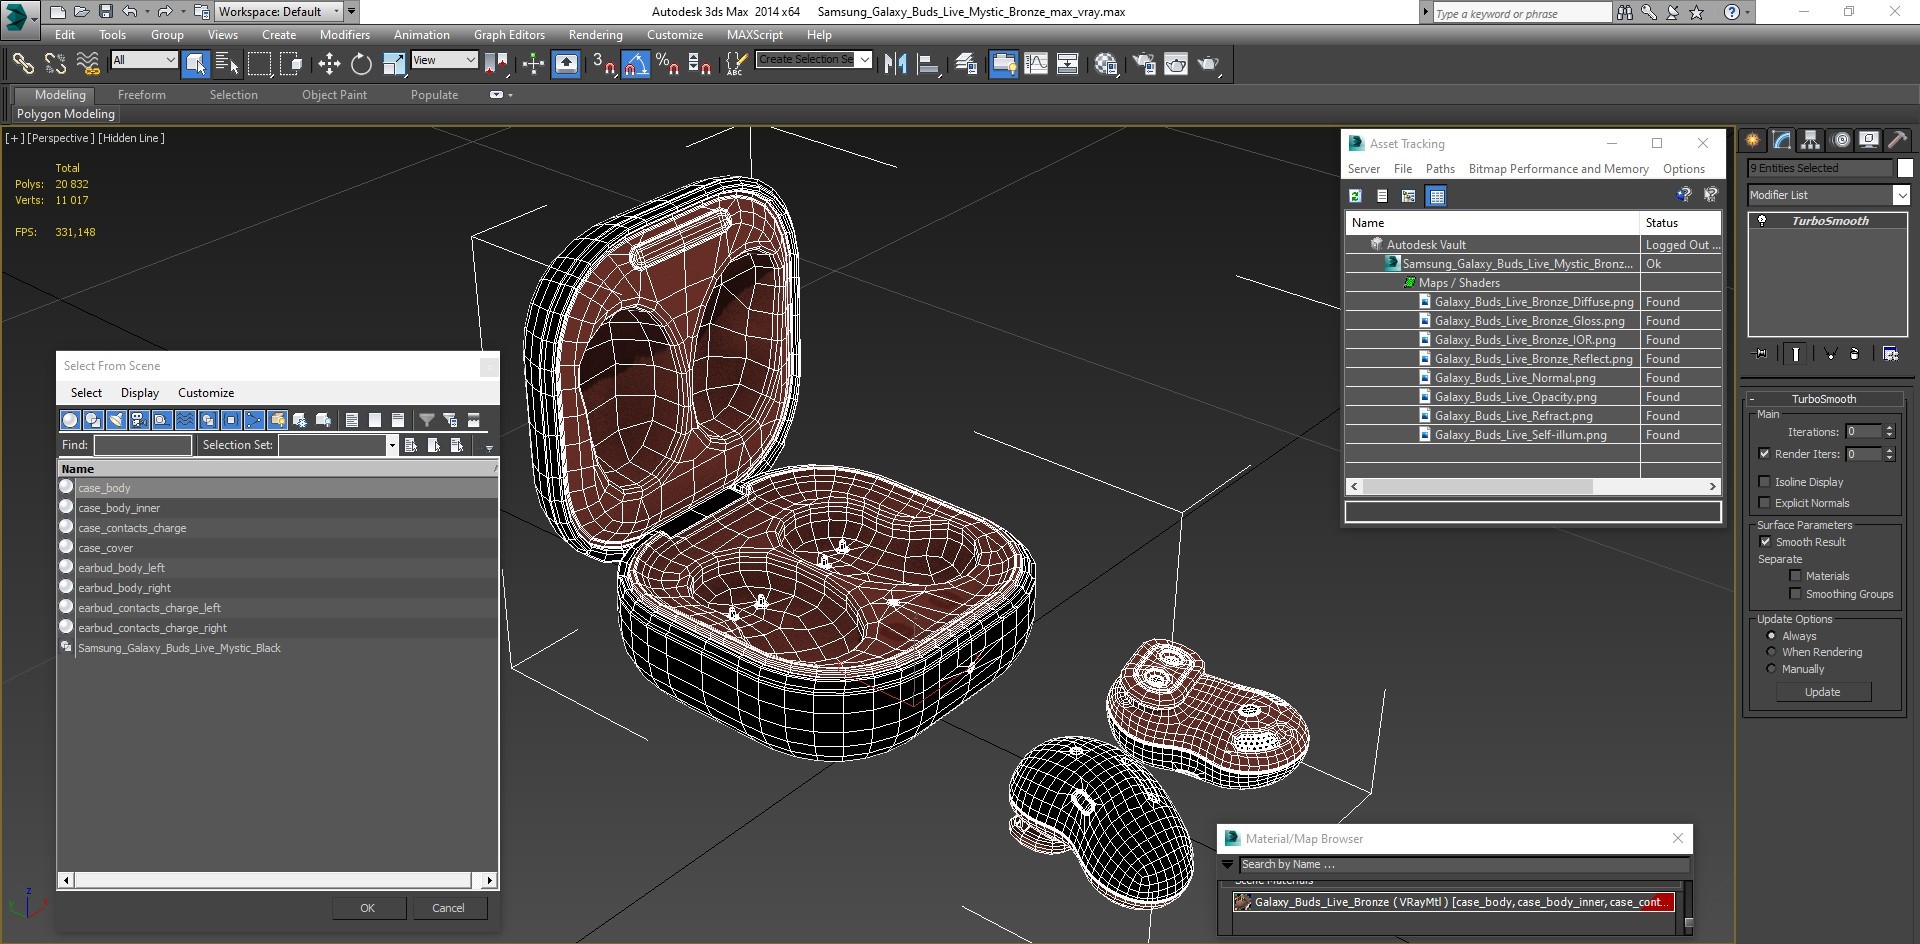The height and width of the screenshot is (944, 1920).
Task: Click the Align tool icon
Action: [x=928, y=64]
